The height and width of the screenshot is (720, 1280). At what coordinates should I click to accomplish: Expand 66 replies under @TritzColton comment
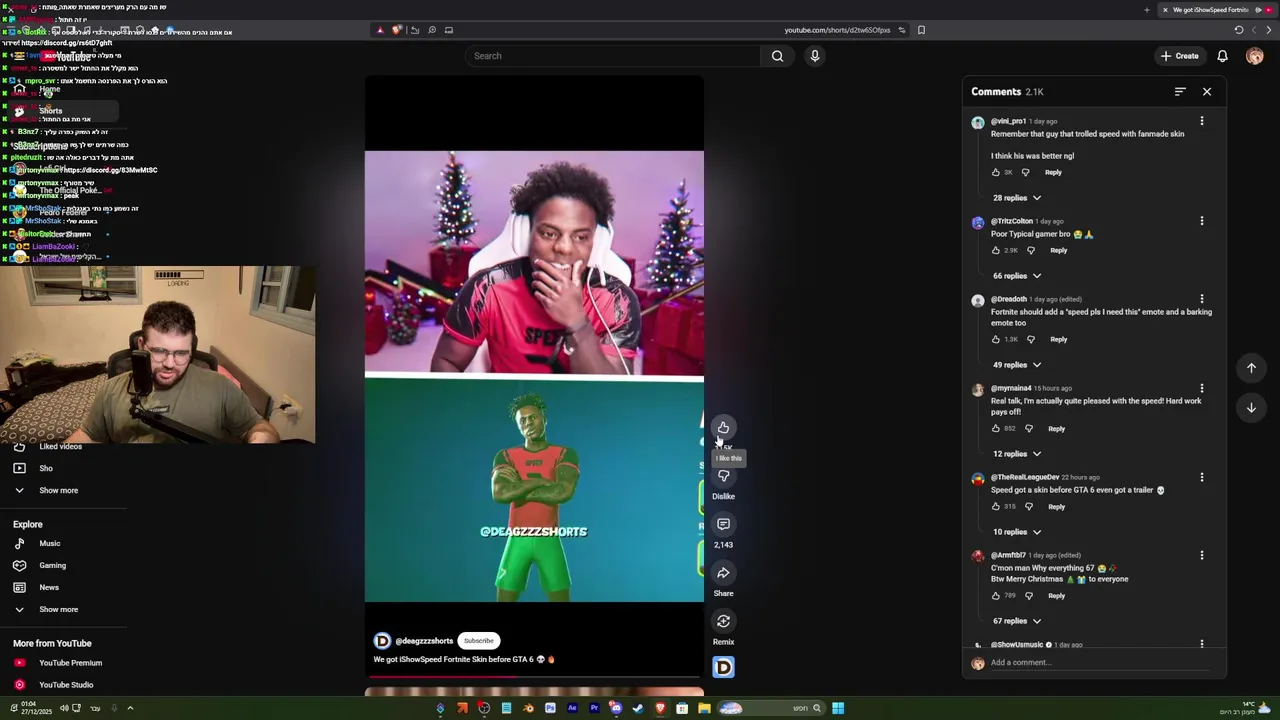pyautogui.click(x=1017, y=276)
